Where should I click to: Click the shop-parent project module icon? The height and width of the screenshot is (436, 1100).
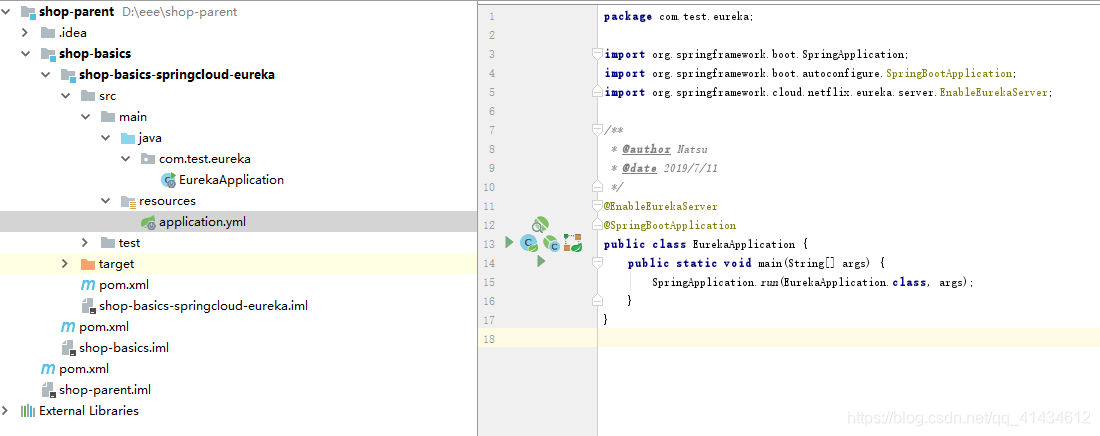click(x=28, y=12)
